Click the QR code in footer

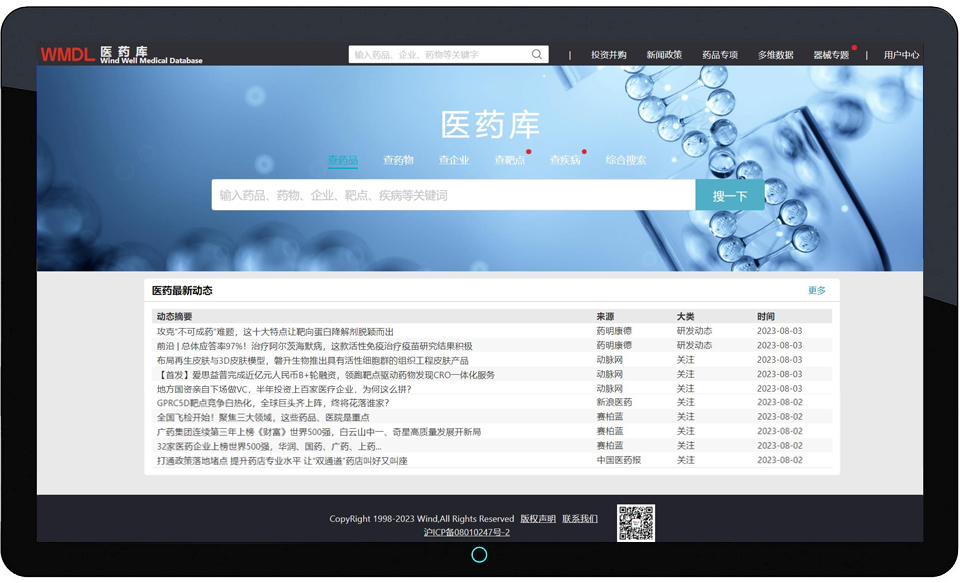[x=635, y=522]
